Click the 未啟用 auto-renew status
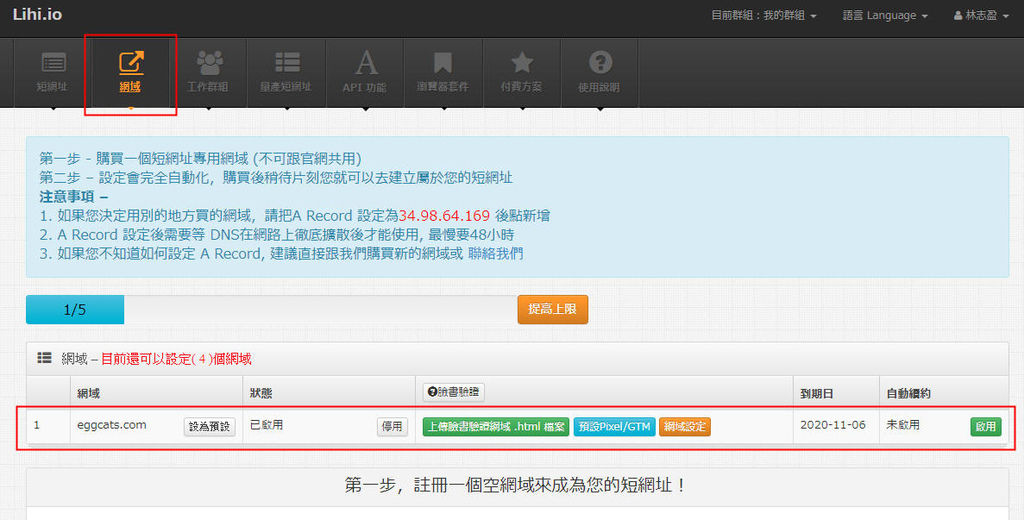Viewport: 1024px width, 520px height. coord(903,425)
